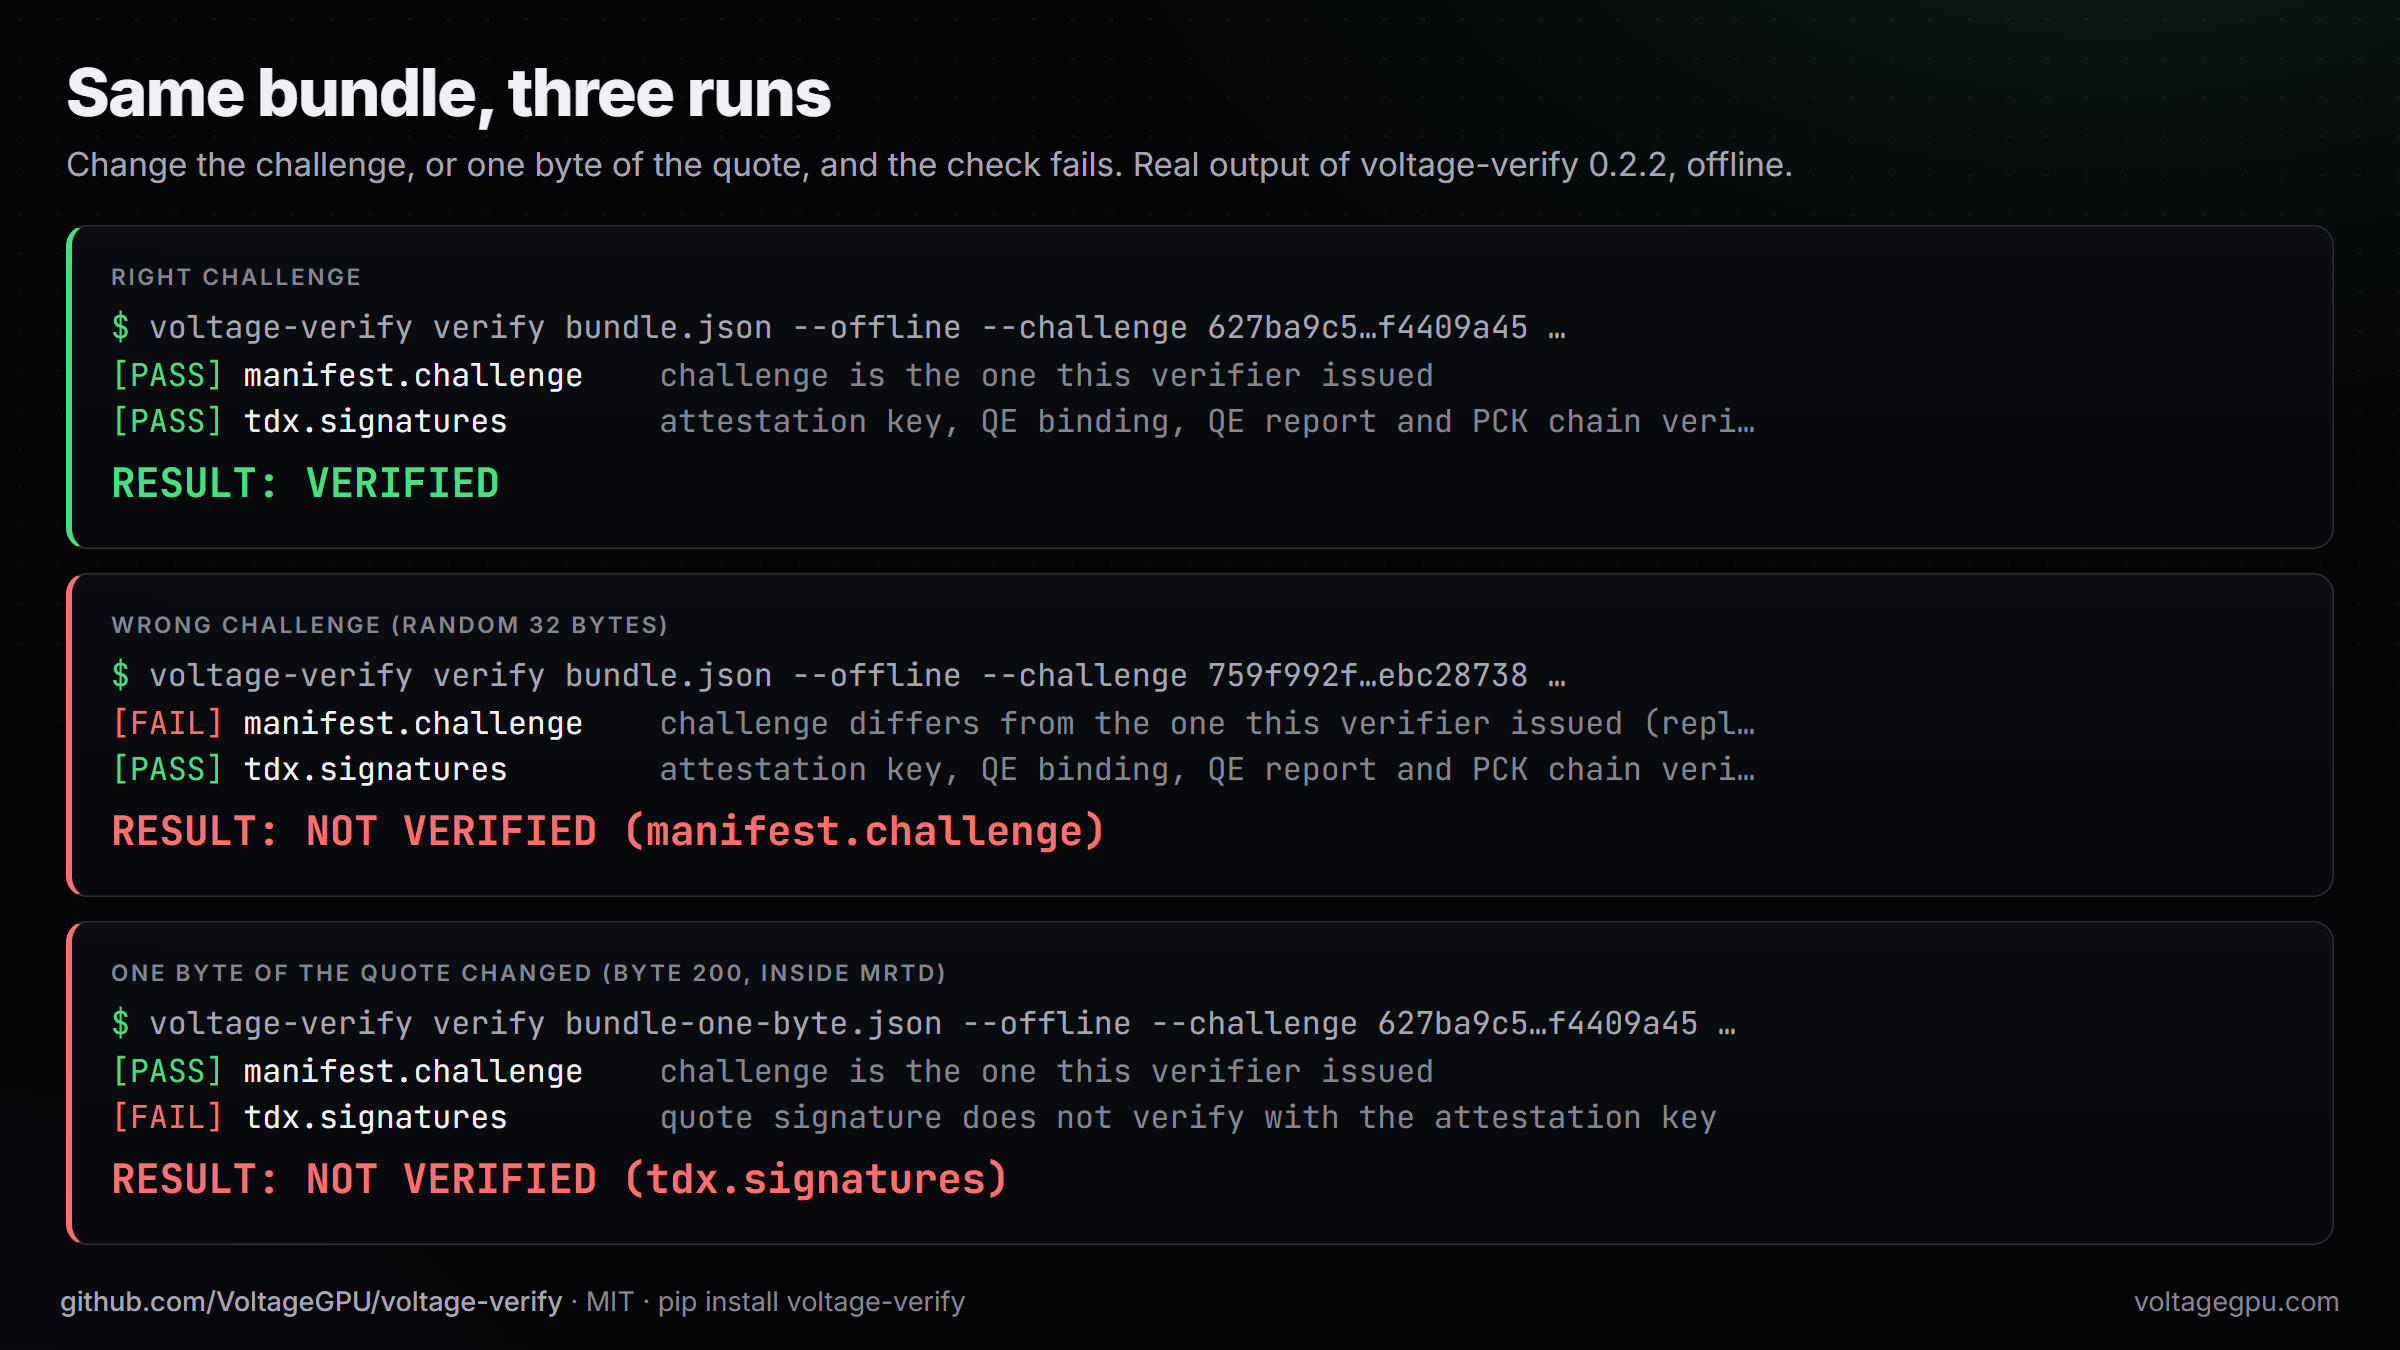The image size is (2400, 1350).
Task: Open the voltagegpu.com link in the footer
Action: tap(2236, 1302)
